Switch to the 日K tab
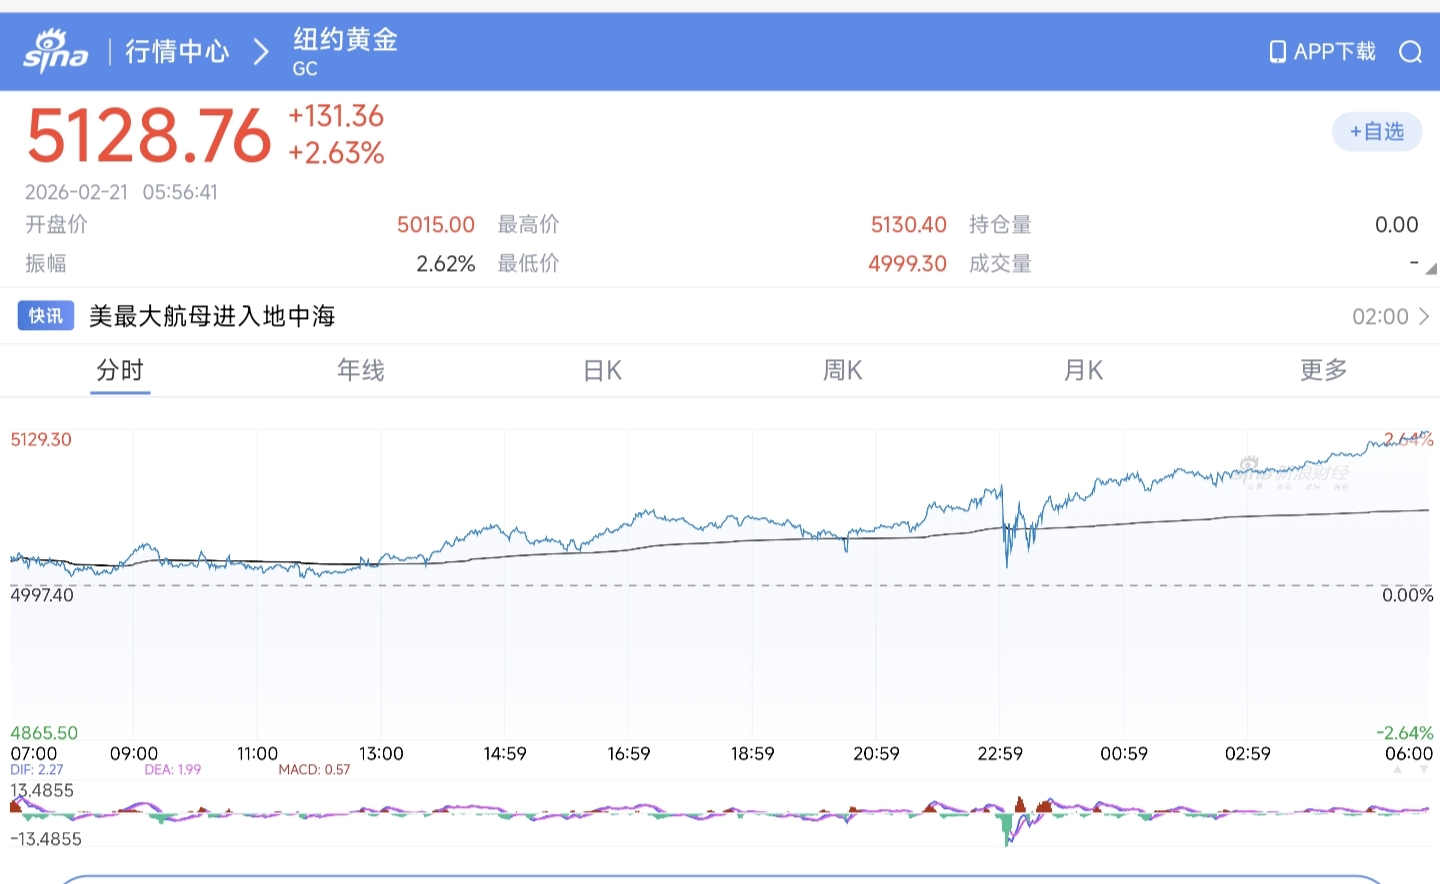Image resolution: width=1440 pixels, height=884 pixels. pos(602,371)
